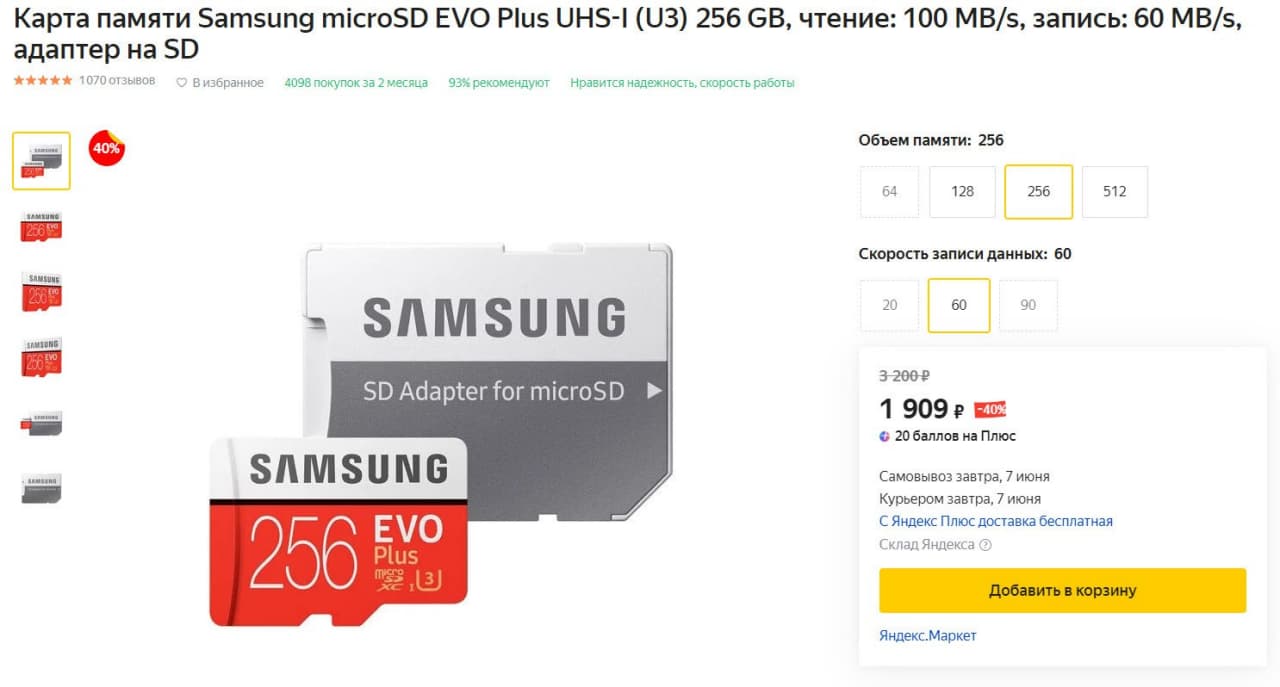This screenshot has height=687, width=1280.
Task: Click the star rating icons
Action: click(x=43, y=80)
